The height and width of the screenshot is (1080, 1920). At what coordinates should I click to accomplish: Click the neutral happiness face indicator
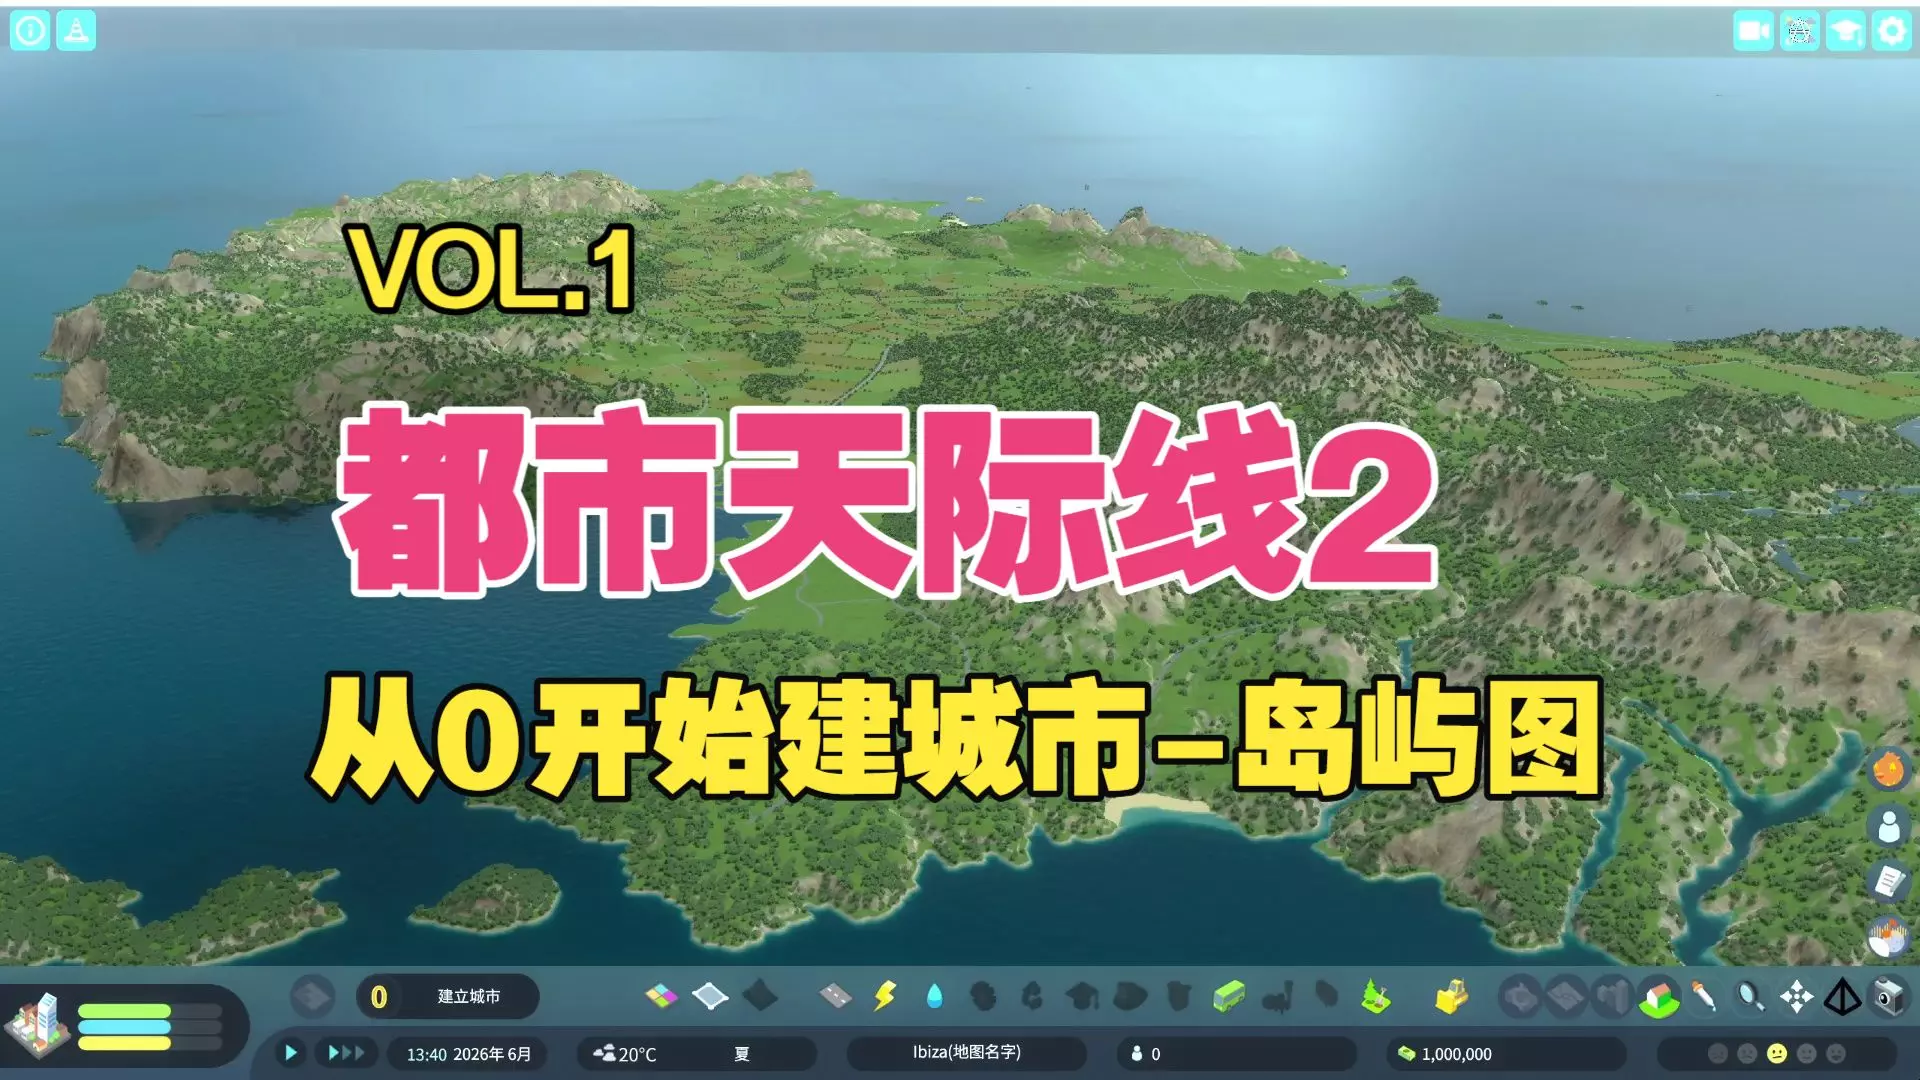click(1776, 1054)
